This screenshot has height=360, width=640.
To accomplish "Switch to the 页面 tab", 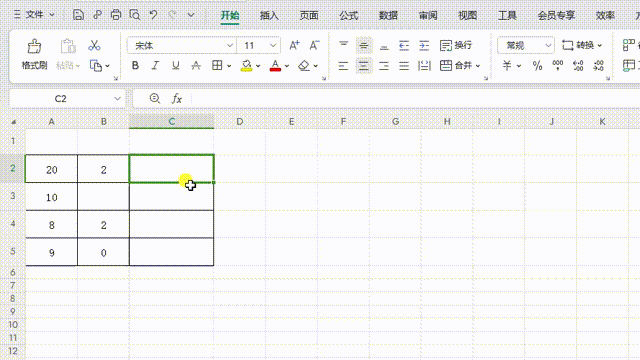I will click(x=309, y=16).
